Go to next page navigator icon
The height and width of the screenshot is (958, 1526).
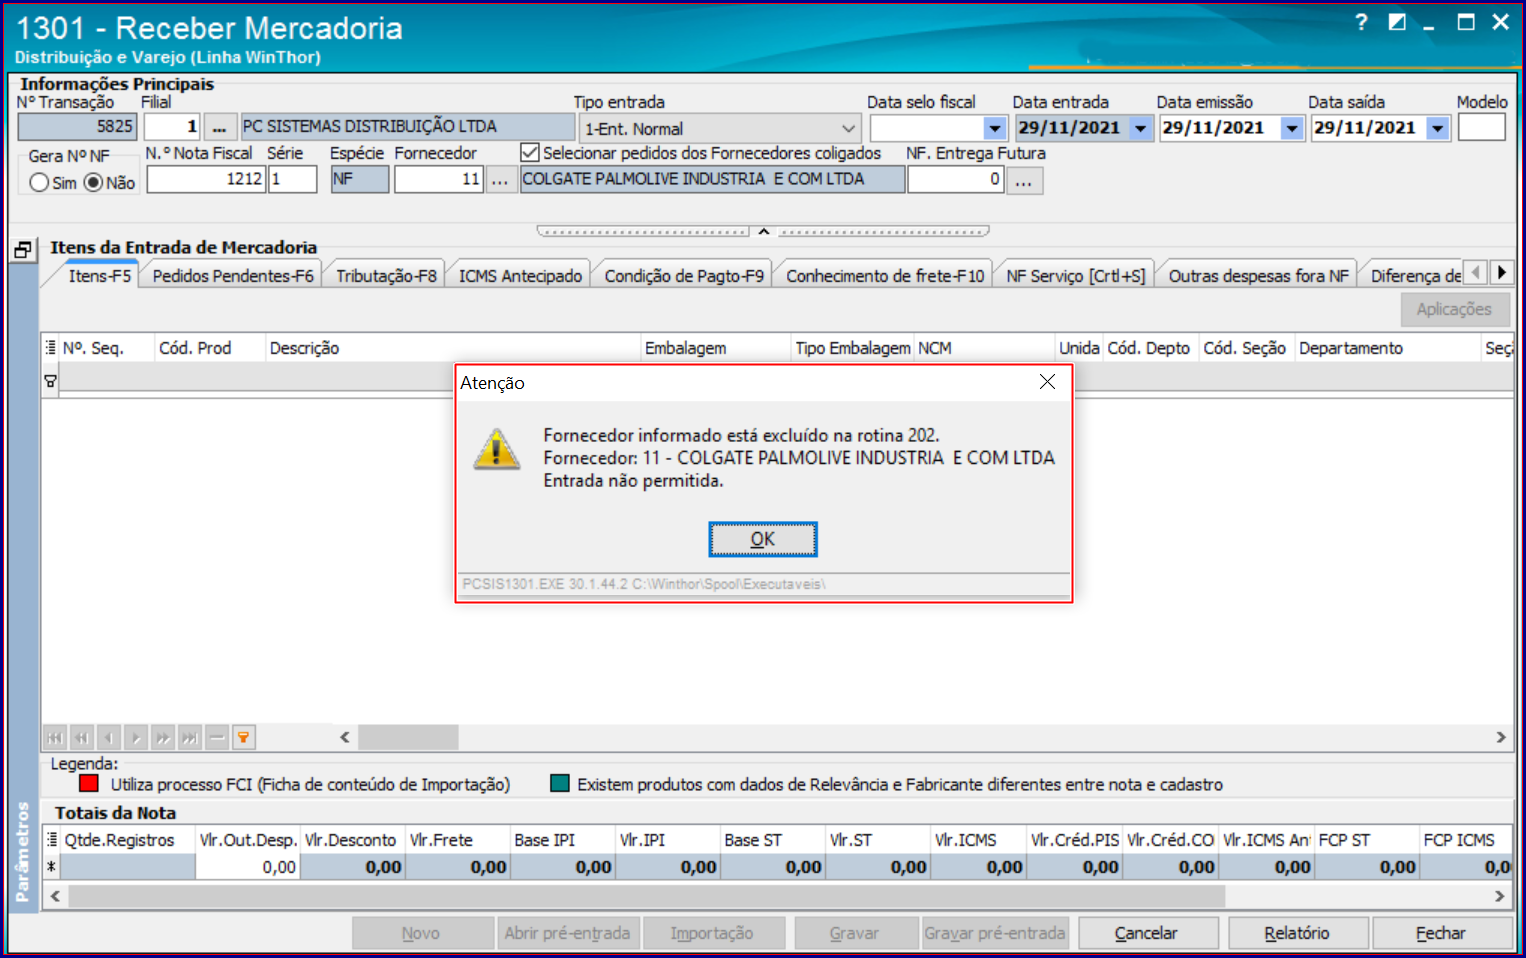pyautogui.click(x=163, y=738)
